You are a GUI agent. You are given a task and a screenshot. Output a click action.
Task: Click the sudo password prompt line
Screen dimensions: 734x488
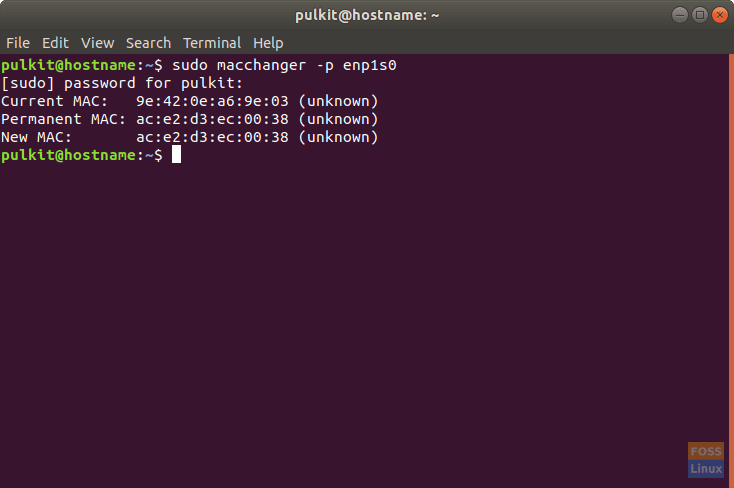[122, 83]
